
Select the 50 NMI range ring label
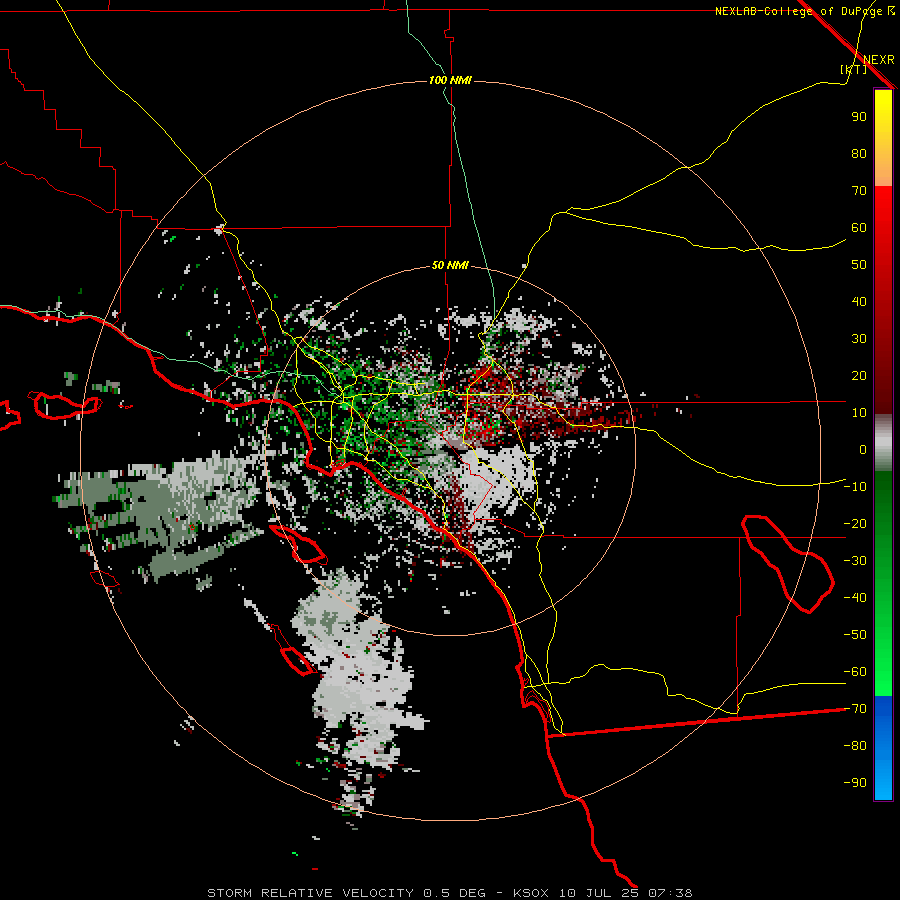[x=450, y=265]
